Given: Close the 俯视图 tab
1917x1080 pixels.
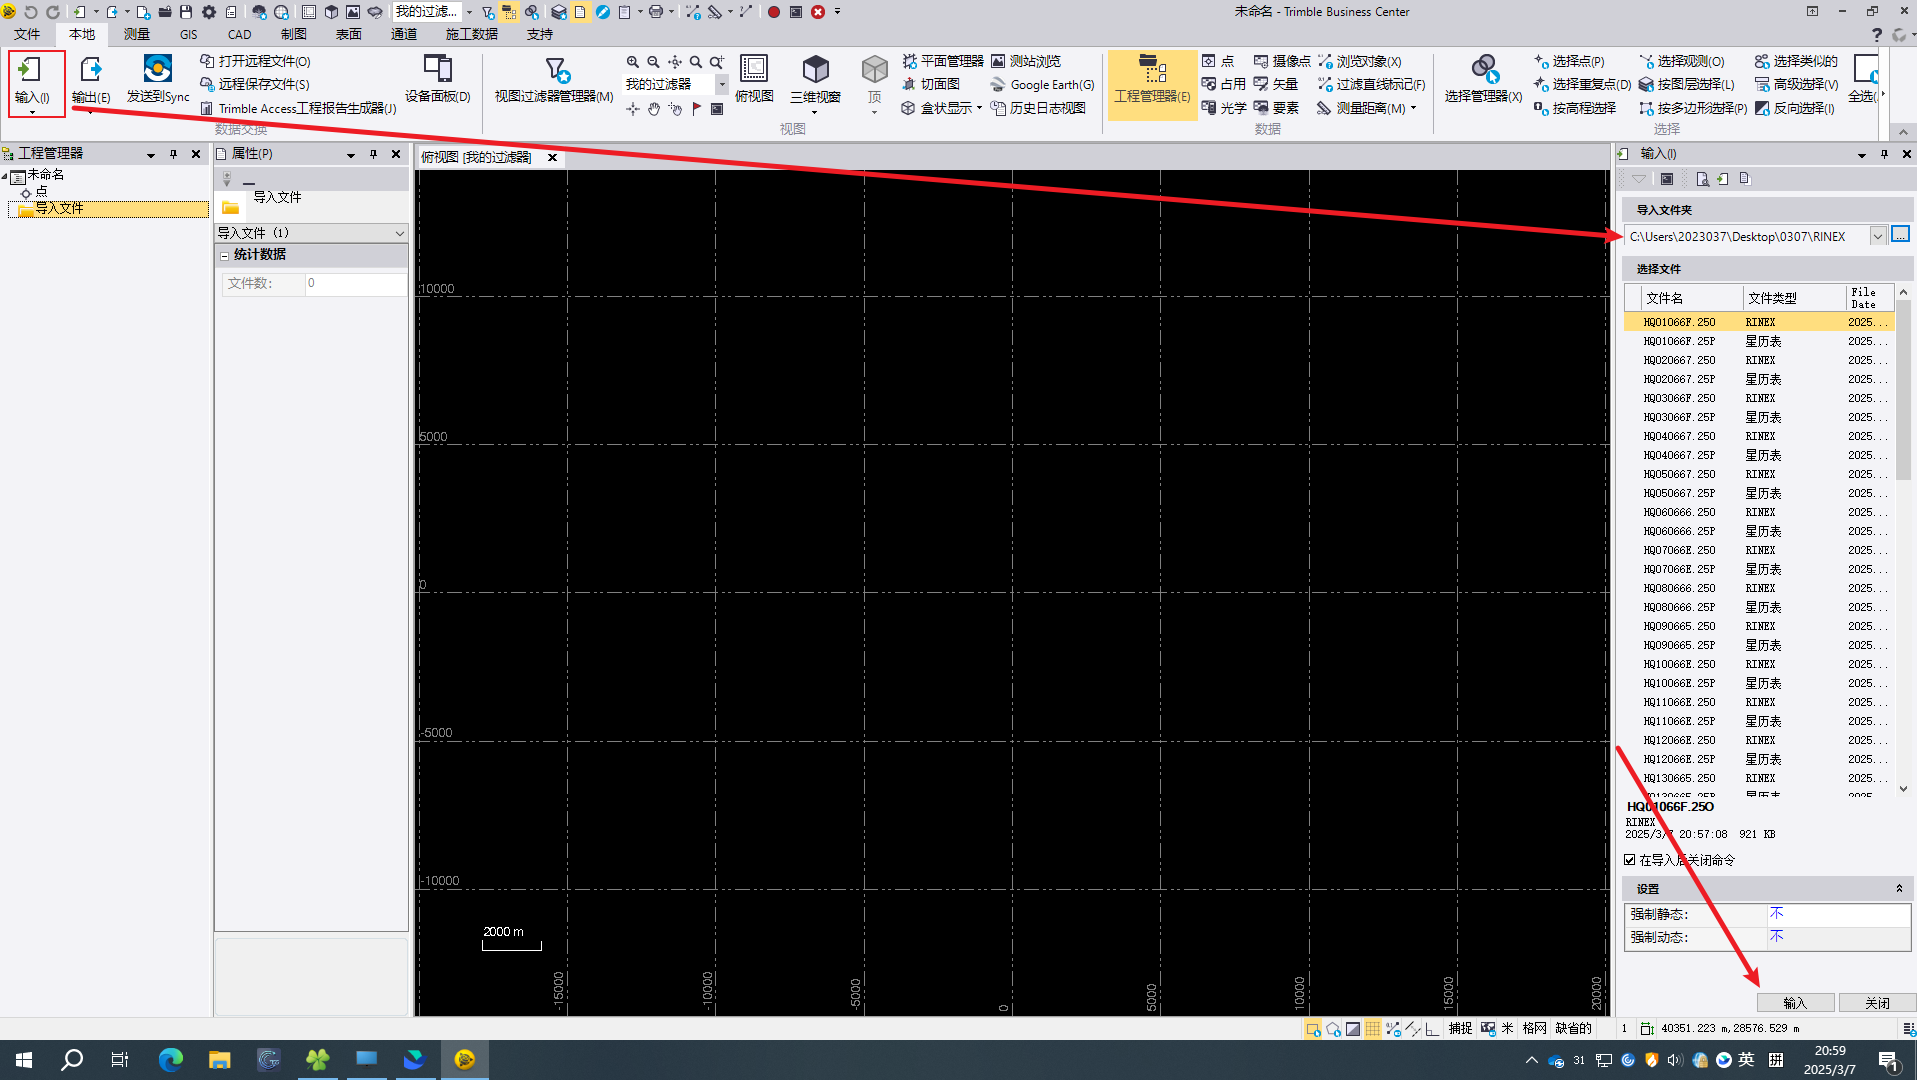Looking at the screenshot, I should coord(552,158).
